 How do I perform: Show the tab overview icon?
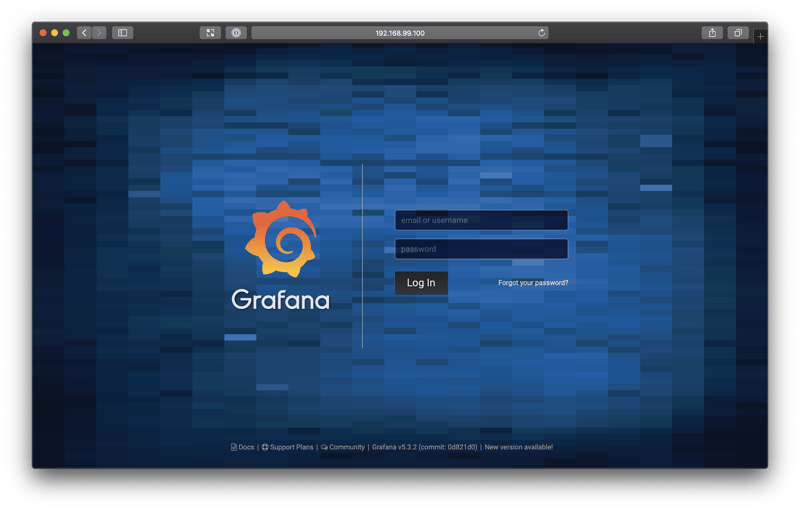pyautogui.click(x=738, y=33)
